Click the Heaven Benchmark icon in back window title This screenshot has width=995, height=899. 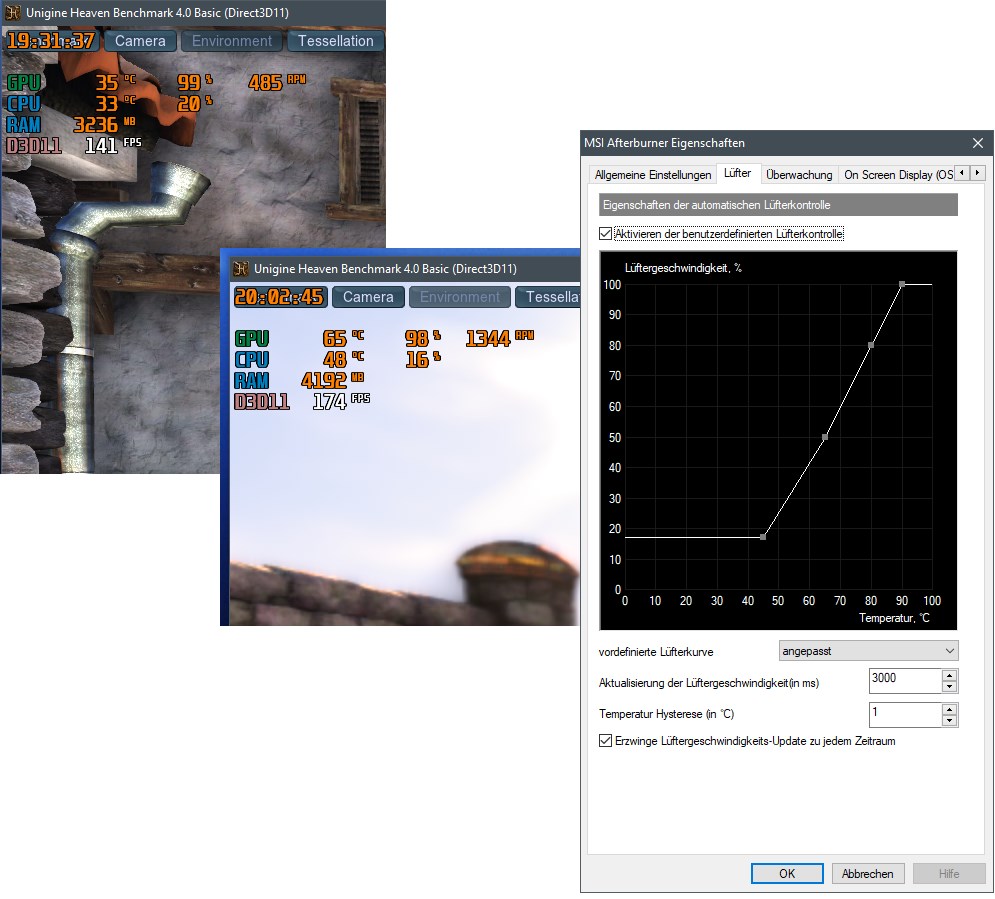tap(12, 13)
